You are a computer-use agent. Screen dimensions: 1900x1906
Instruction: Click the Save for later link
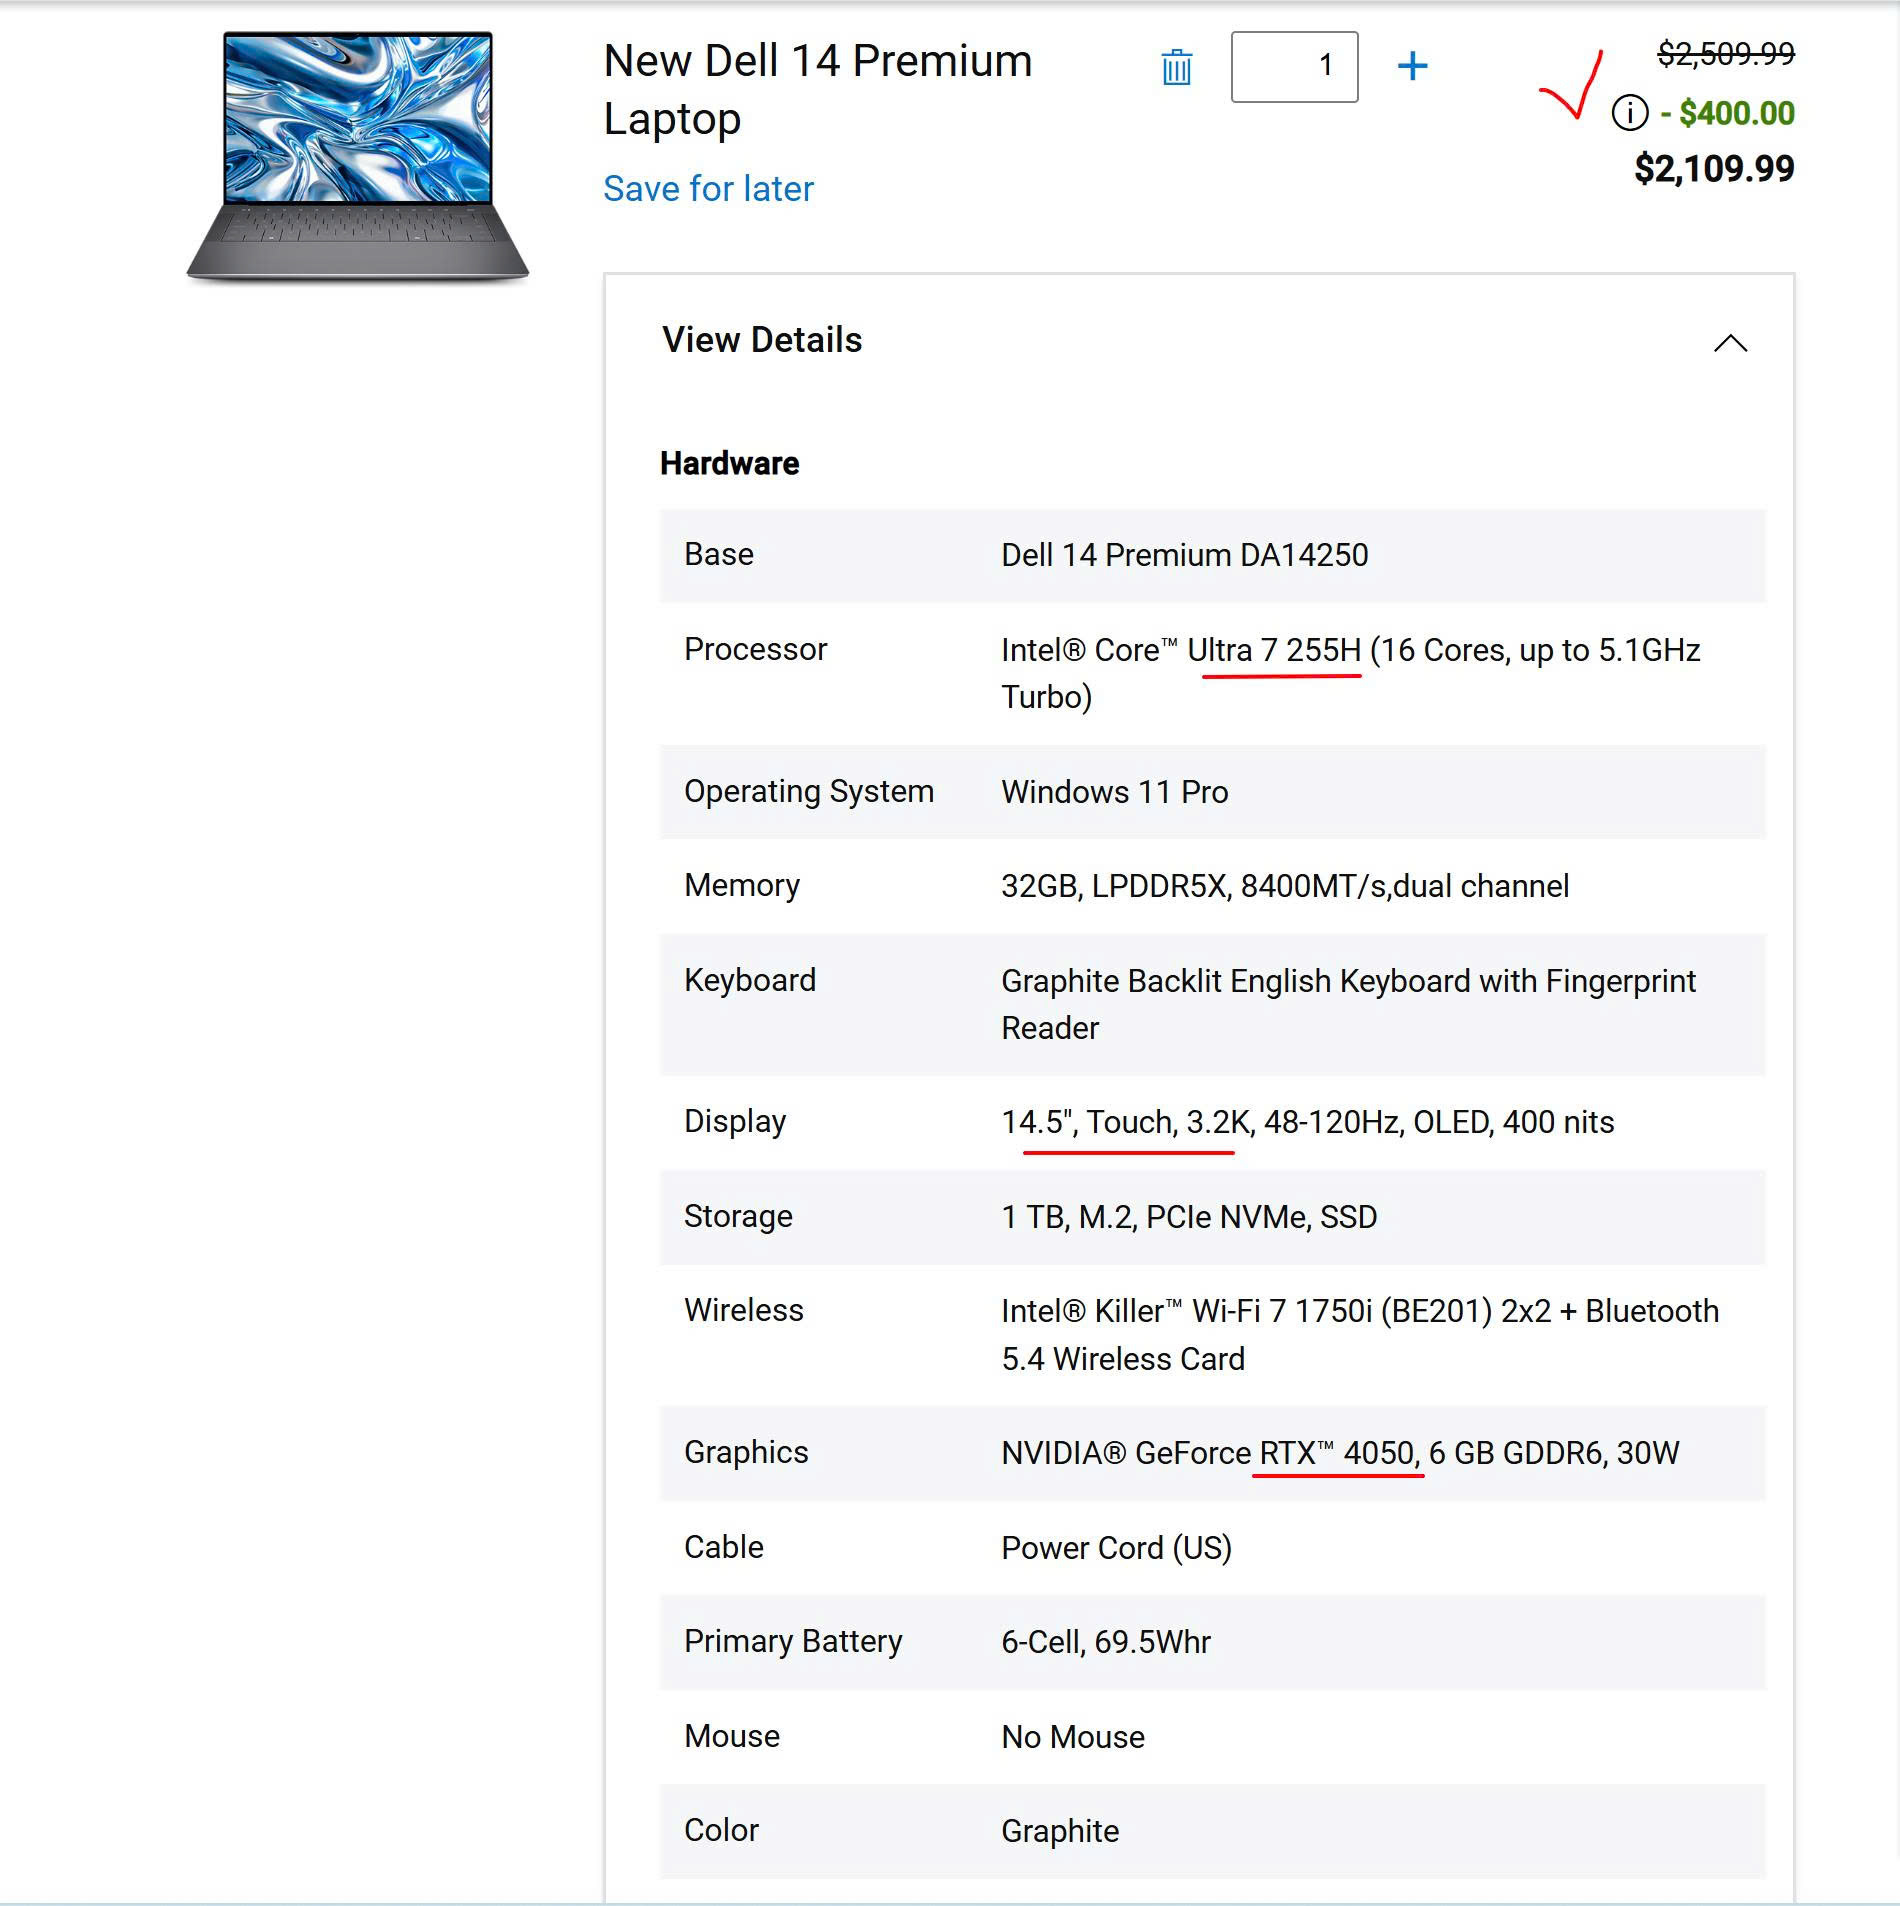(x=708, y=189)
